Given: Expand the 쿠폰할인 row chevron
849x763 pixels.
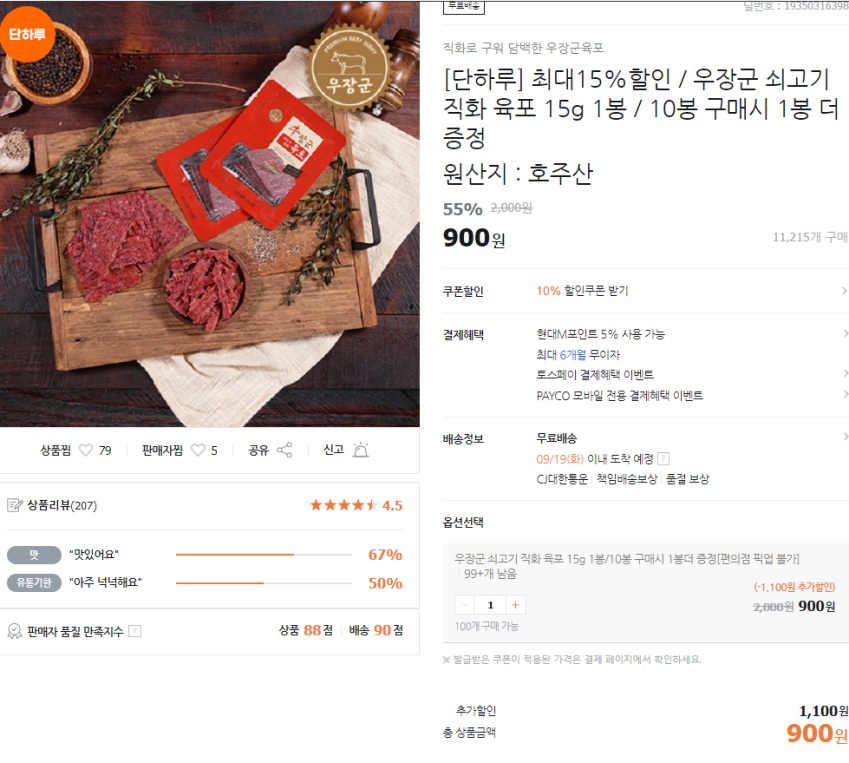Looking at the screenshot, I should click(x=845, y=291).
